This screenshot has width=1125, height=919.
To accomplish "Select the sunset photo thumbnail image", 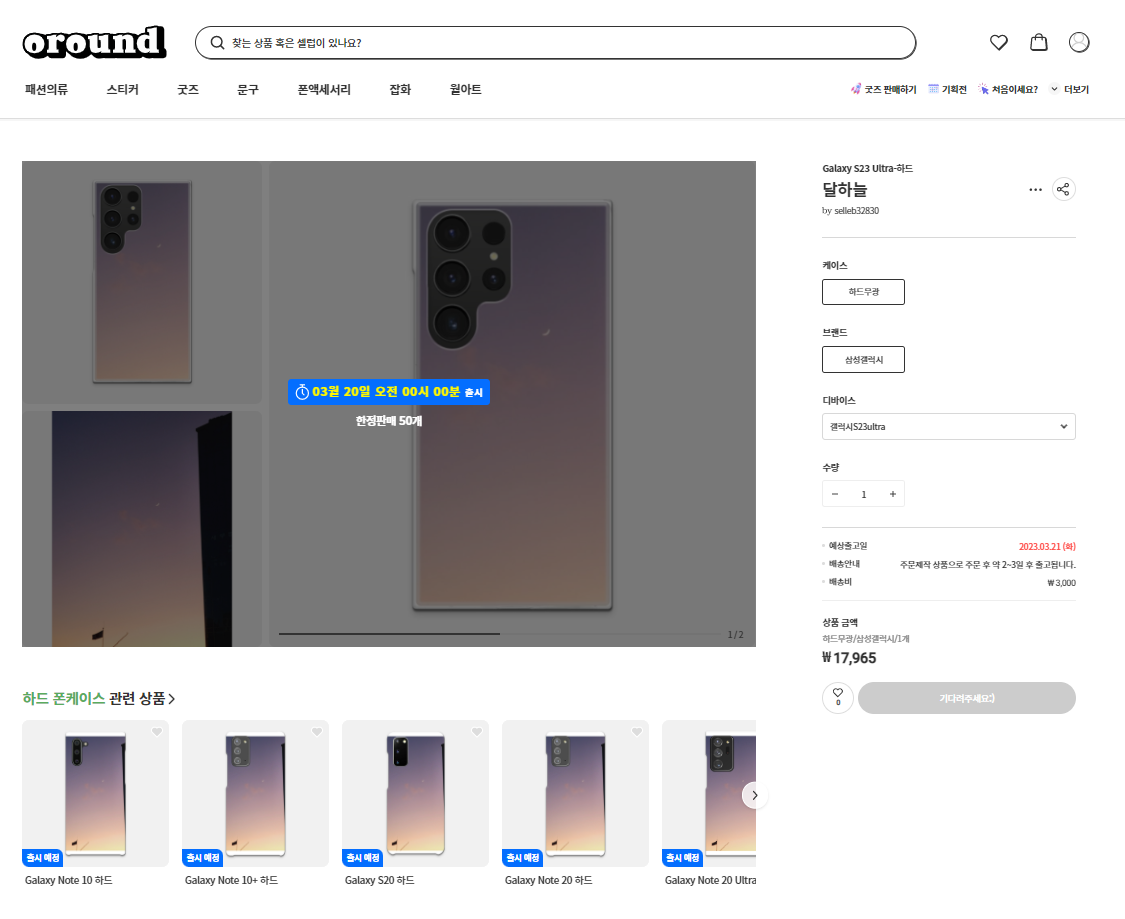I will [142, 529].
